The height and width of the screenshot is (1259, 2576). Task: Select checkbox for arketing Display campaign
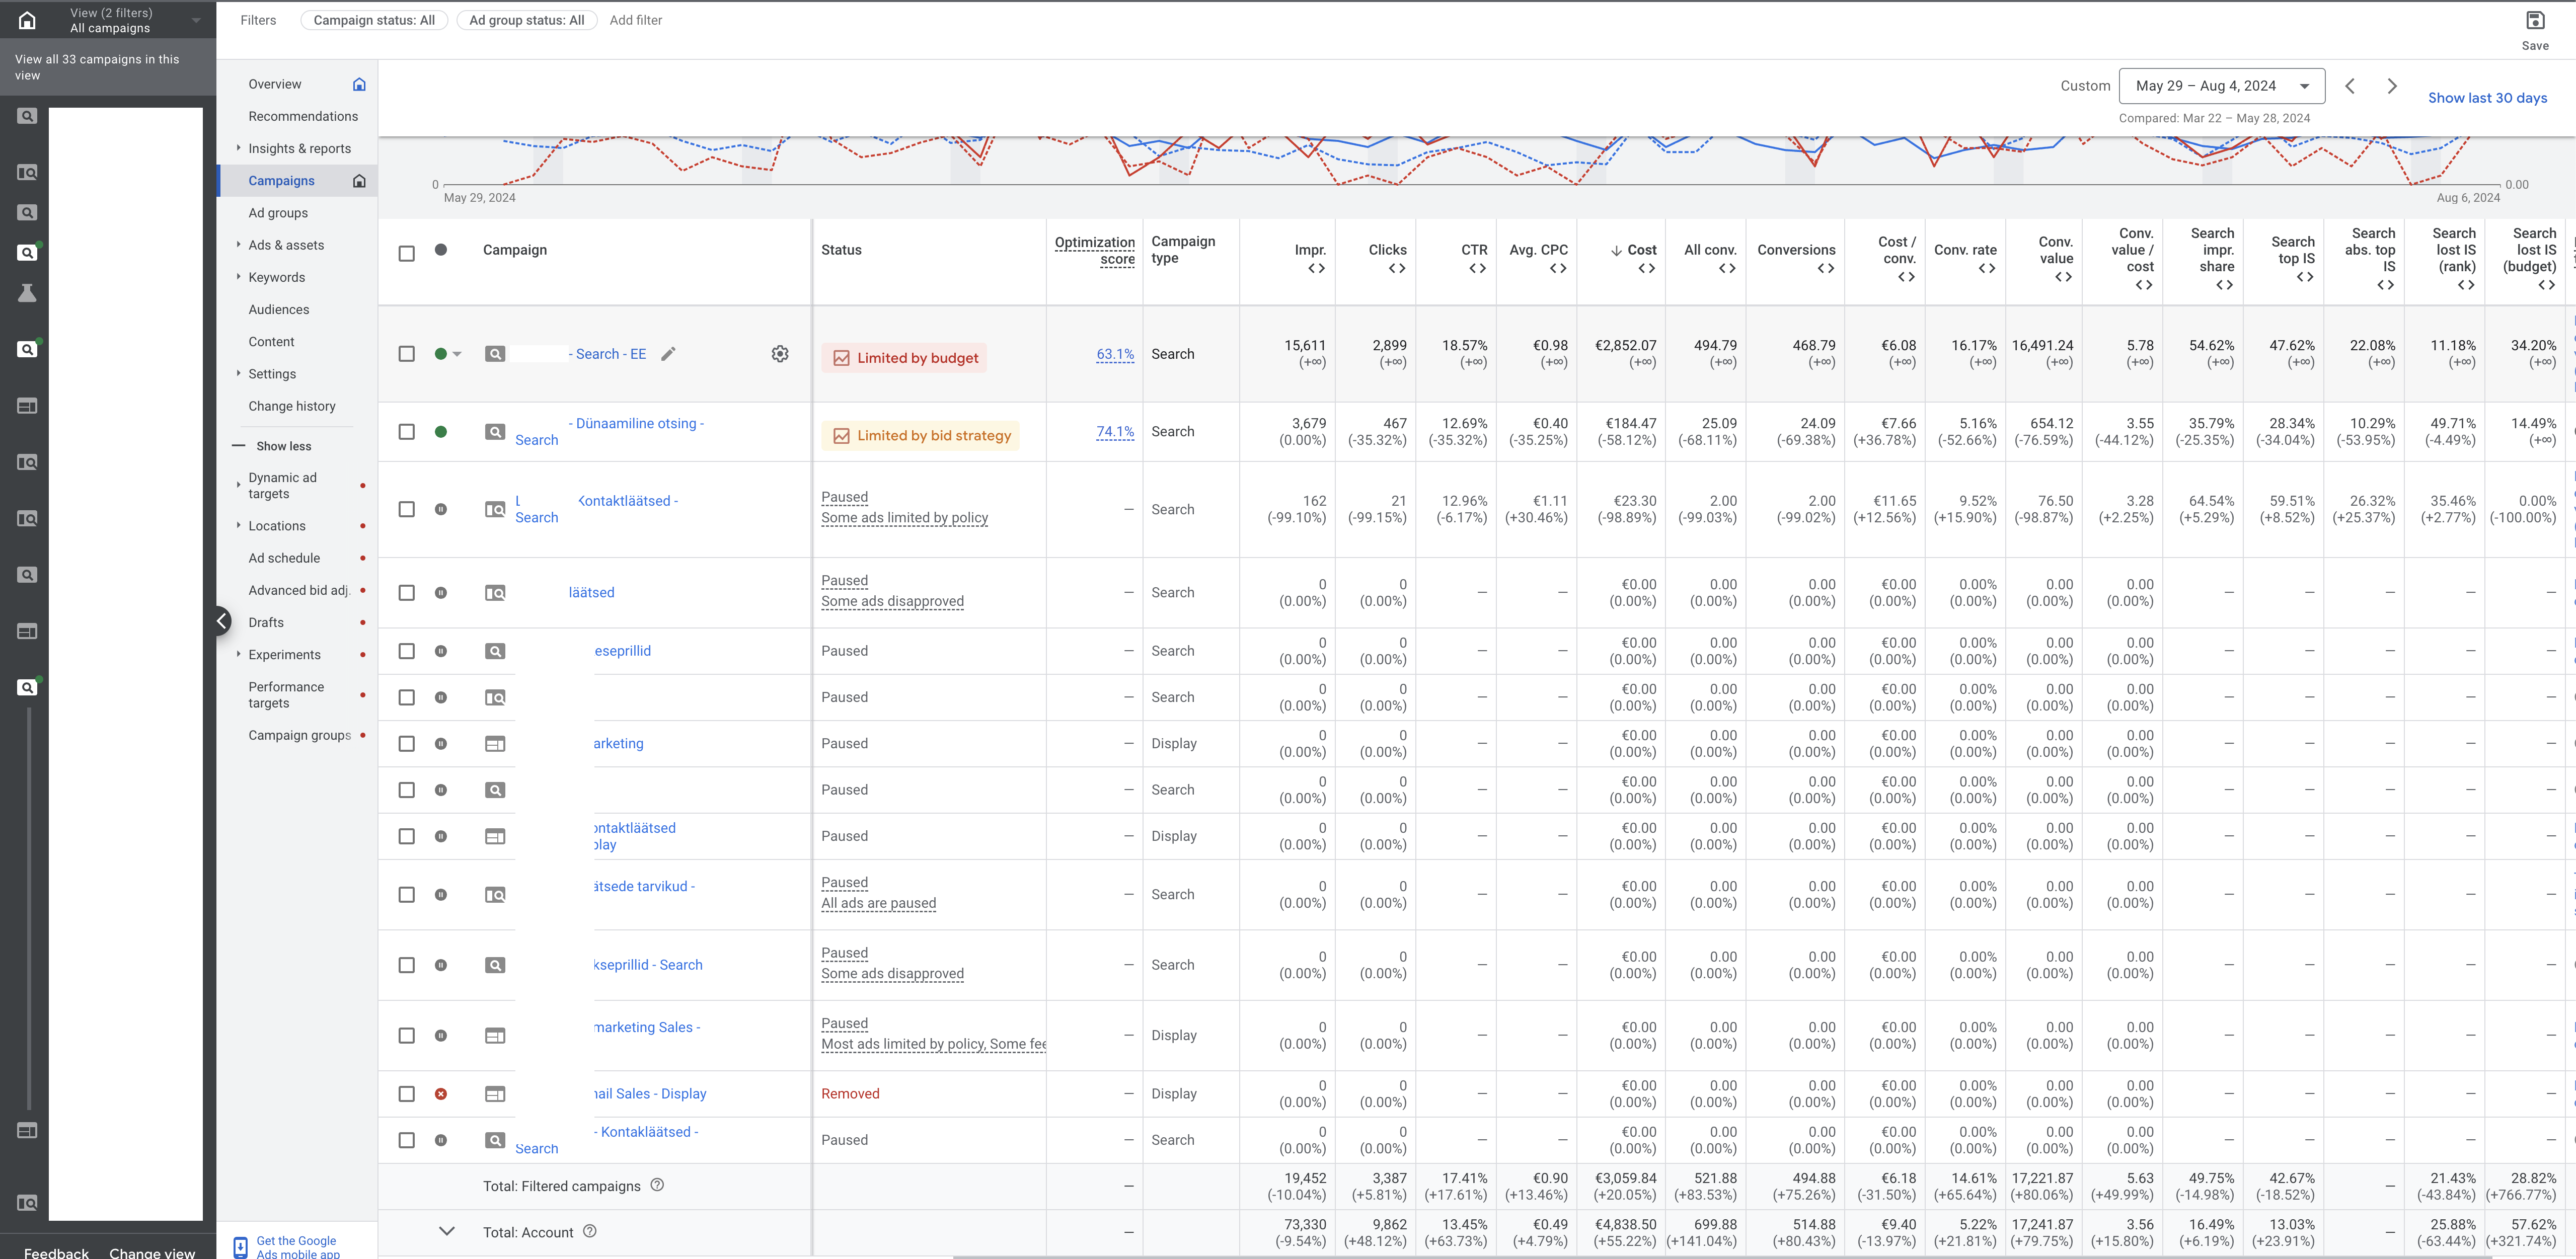coord(406,744)
